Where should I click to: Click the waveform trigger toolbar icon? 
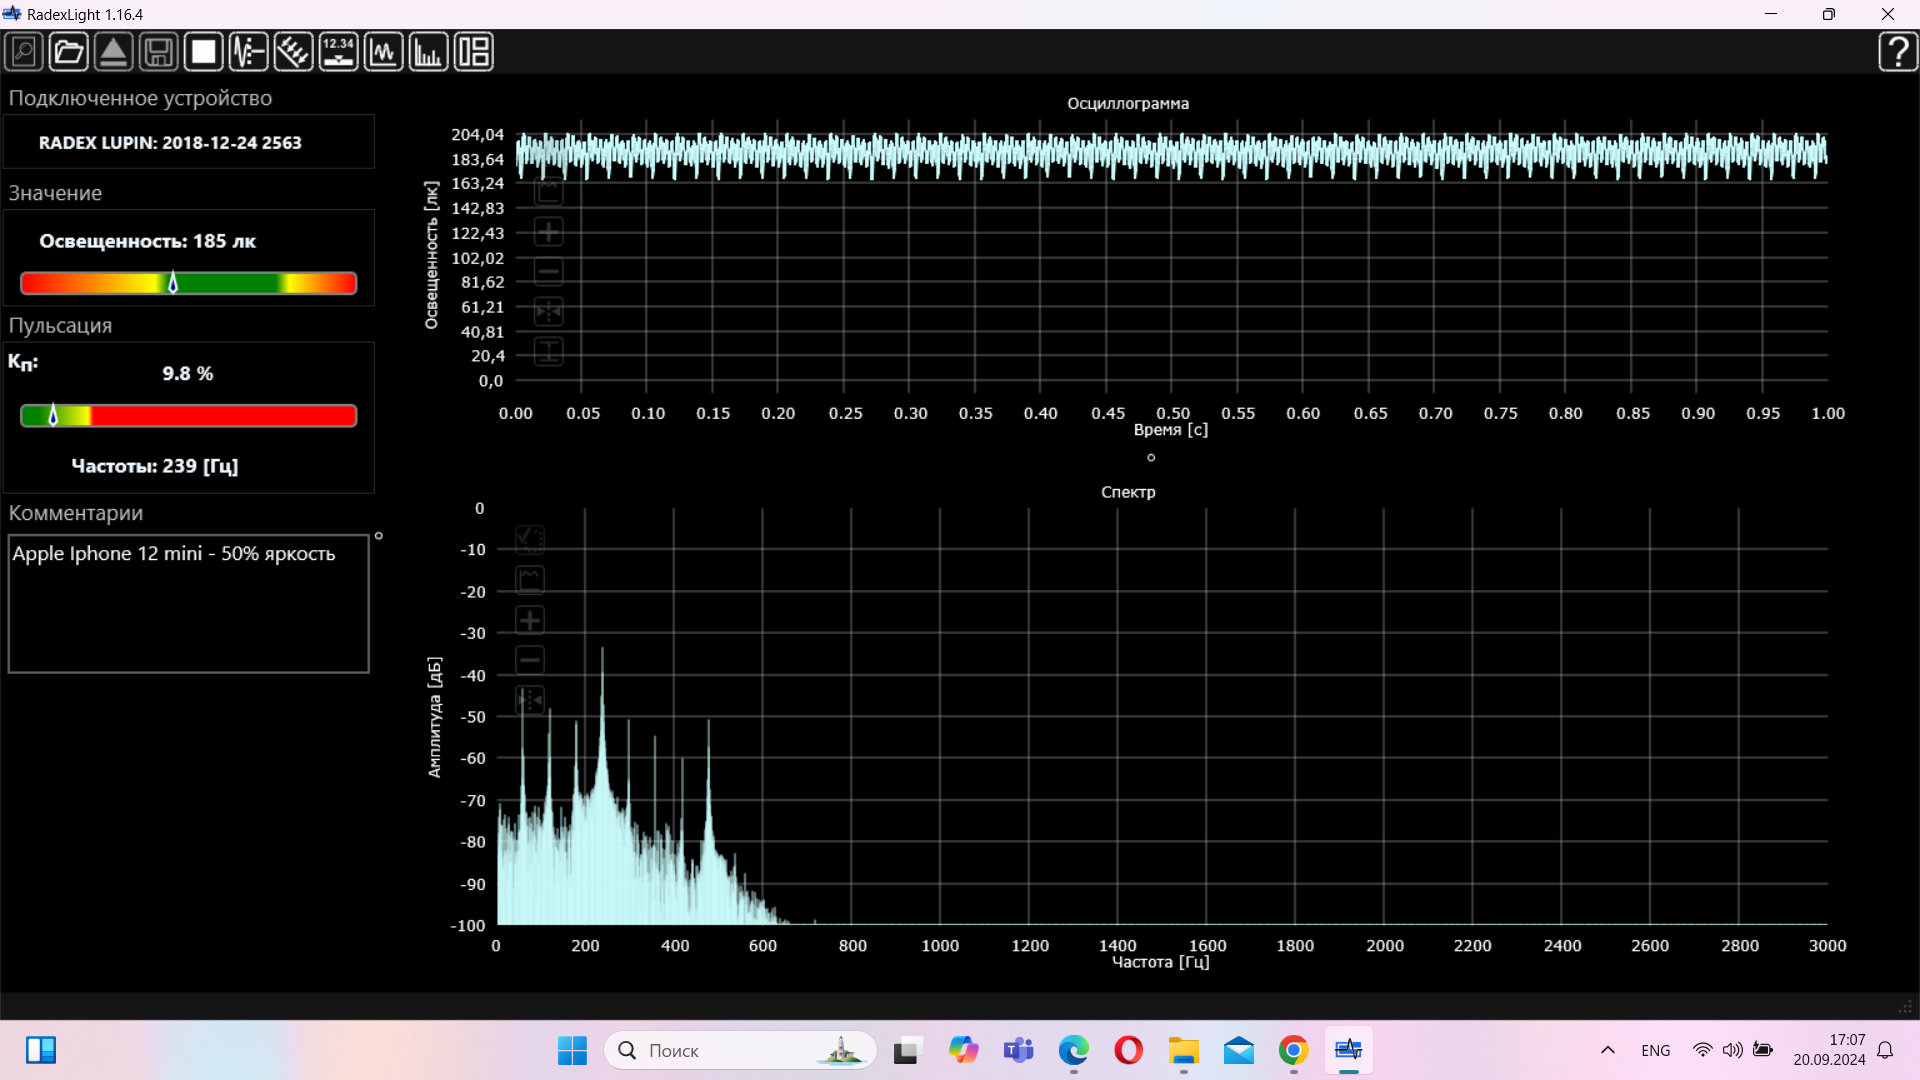click(x=248, y=52)
